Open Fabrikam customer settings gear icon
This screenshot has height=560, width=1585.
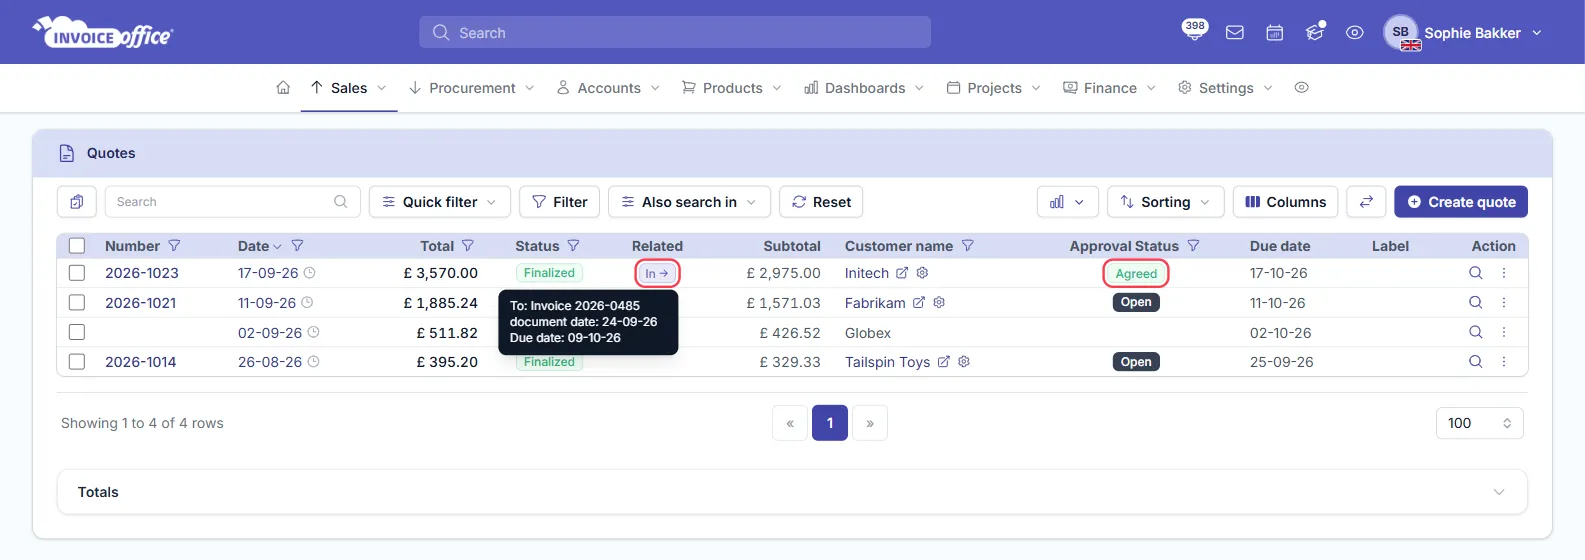click(x=939, y=302)
